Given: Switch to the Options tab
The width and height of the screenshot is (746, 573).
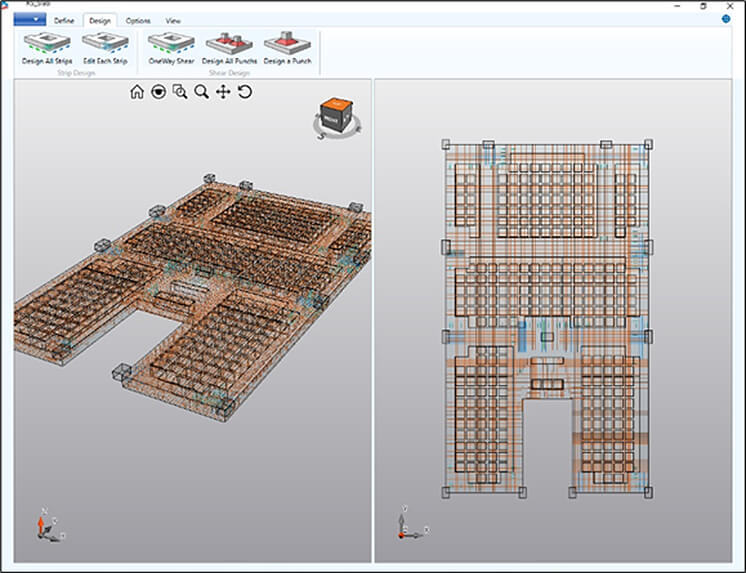Looking at the screenshot, I should [x=138, y=20].
